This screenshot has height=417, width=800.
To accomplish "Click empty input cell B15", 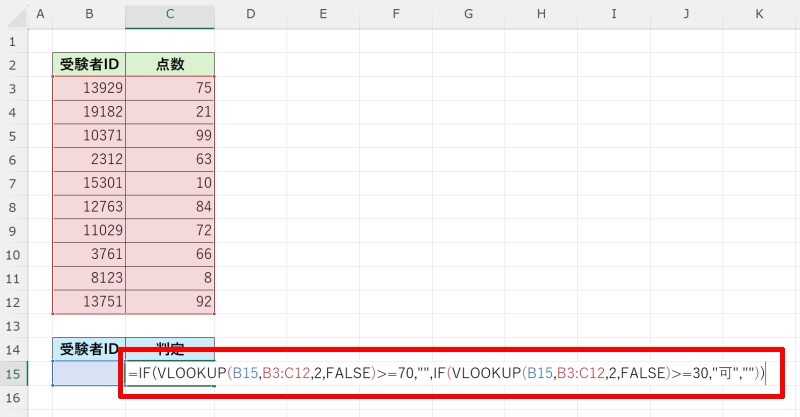I will (x=89, y=374).
